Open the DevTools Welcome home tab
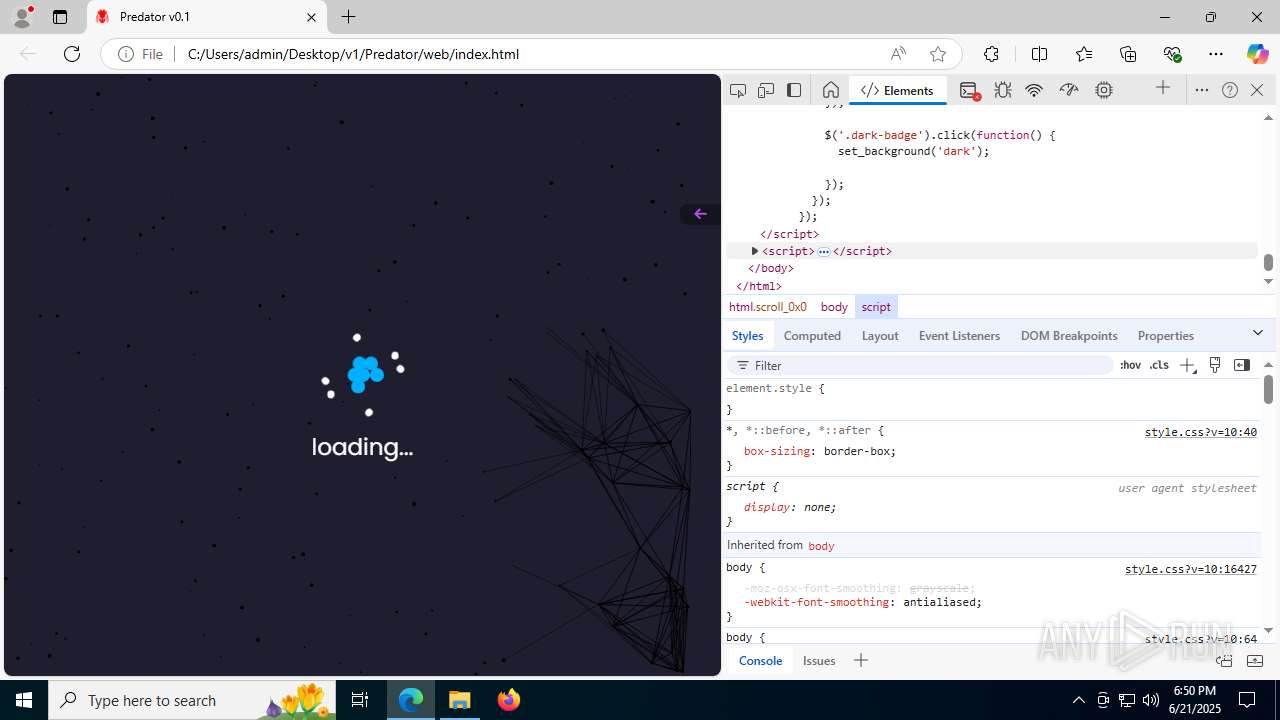Image resolution: width=1280 pixels, height=720 pixels. (x=830, y=90)
